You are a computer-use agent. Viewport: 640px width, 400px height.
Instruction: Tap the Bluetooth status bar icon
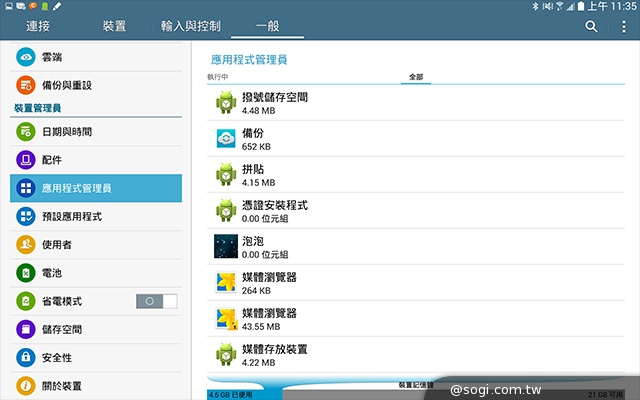[535, 6]
